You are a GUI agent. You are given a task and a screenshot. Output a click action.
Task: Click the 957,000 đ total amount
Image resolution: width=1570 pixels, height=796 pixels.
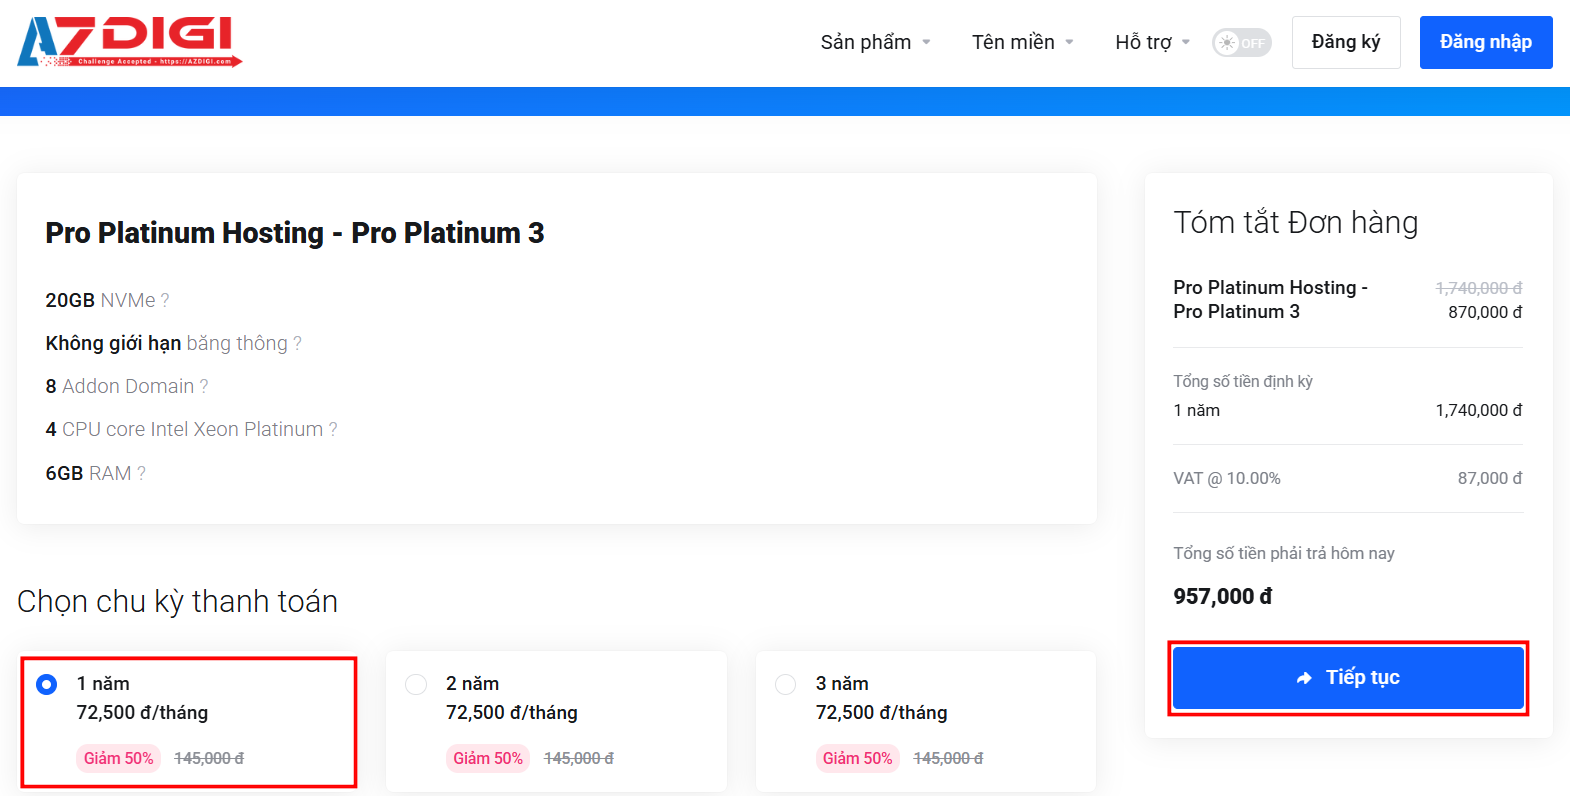1223,597
